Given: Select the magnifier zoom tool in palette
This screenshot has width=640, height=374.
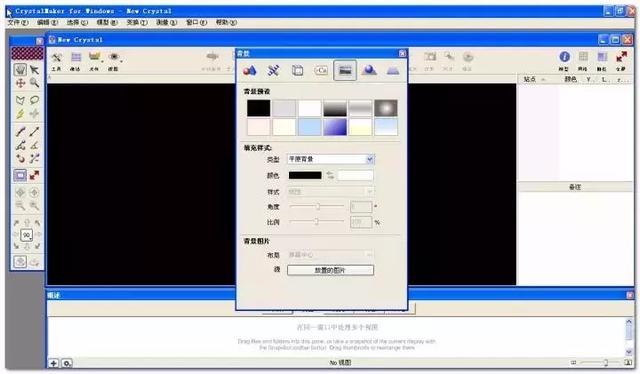Looking at the screenshot, I should (x=34, y=83).
